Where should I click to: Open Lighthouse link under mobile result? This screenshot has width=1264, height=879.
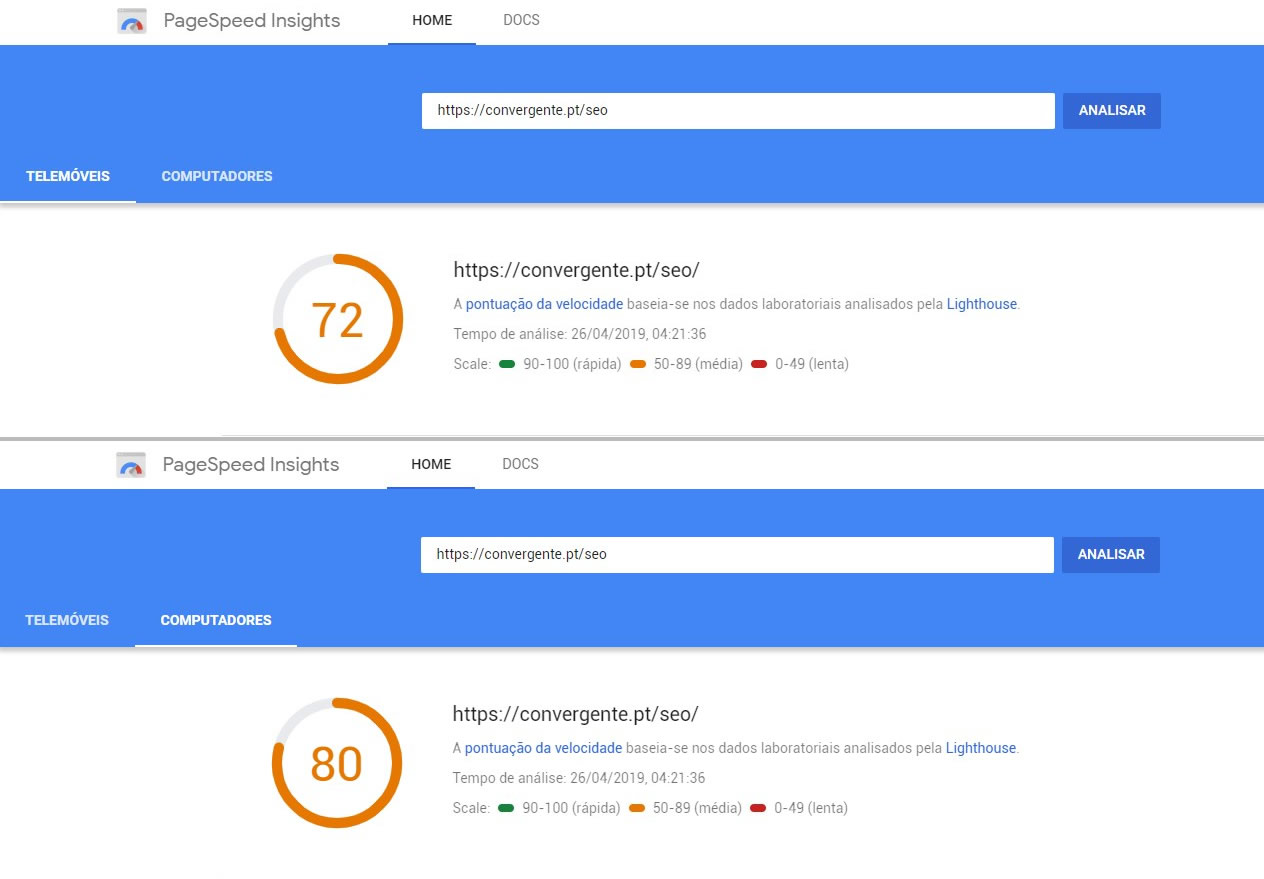pyautogui.click(x=982, y=305)
